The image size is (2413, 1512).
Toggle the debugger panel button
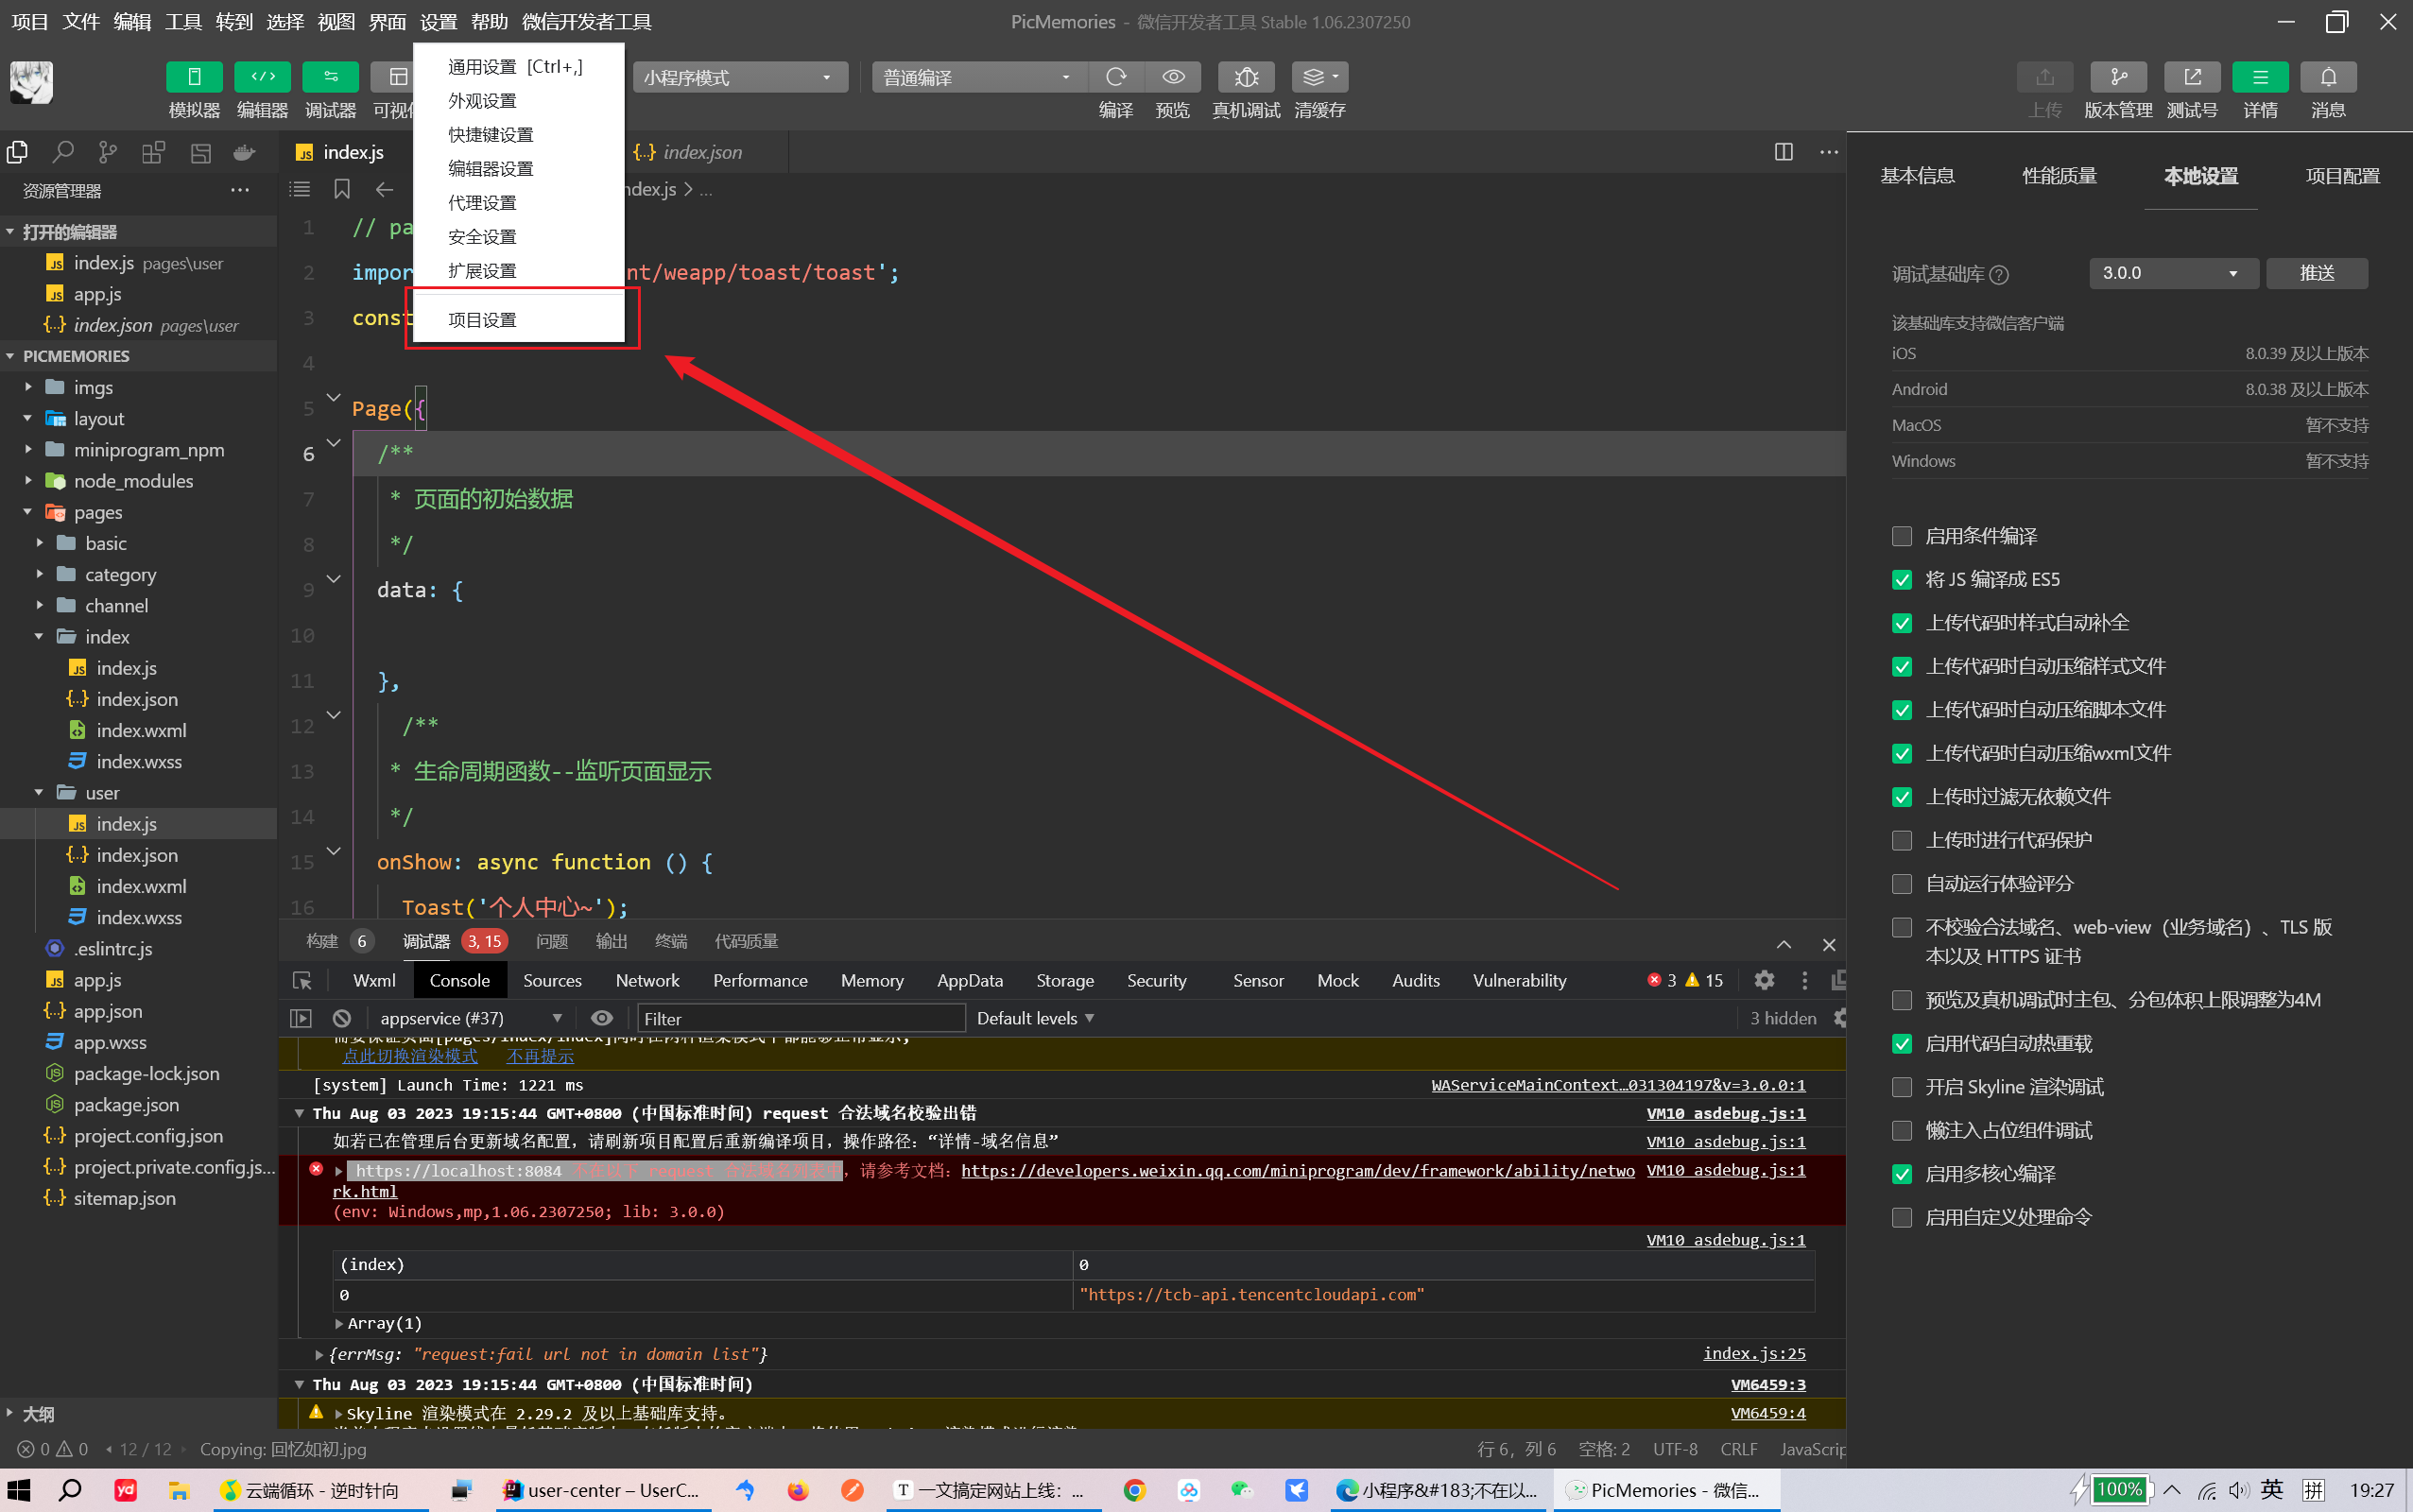tap(330, 77)
